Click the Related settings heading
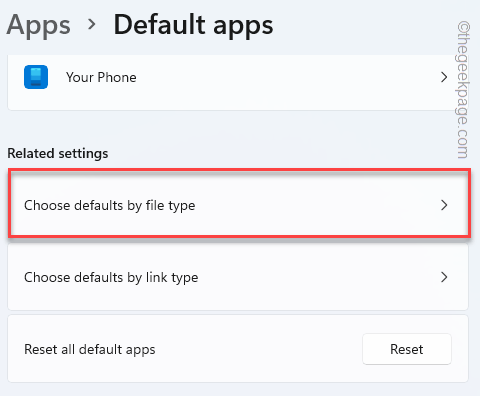 [58, 153]
